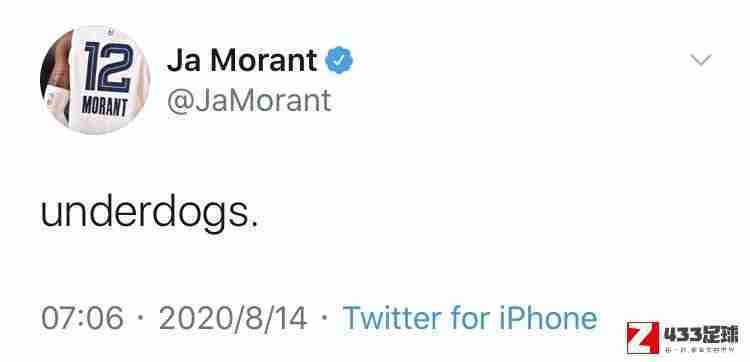Click the white checkmark inside verified badge

(x=339, y=60)
